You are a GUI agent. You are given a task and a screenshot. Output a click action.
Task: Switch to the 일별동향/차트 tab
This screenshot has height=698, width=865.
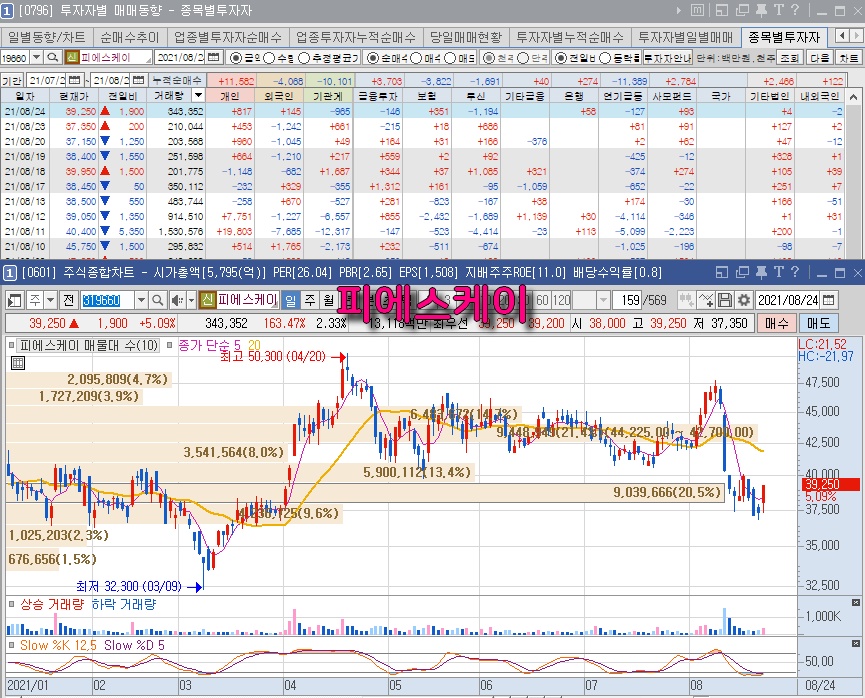click(x=47, y=37)
